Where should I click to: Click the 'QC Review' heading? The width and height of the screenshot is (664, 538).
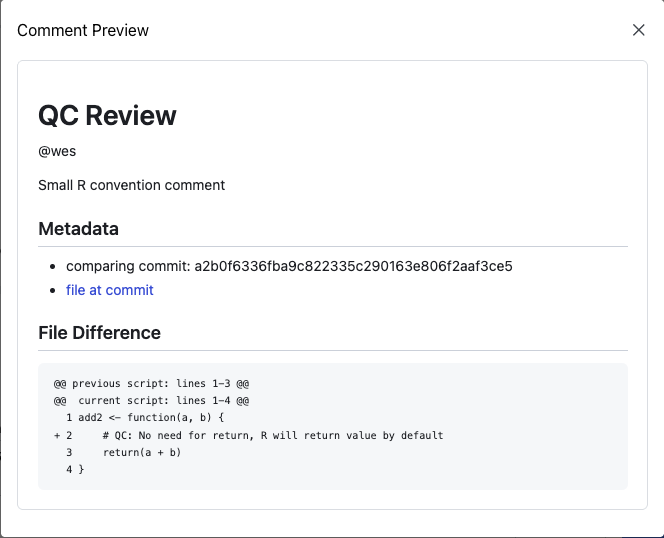click(107, 116)
